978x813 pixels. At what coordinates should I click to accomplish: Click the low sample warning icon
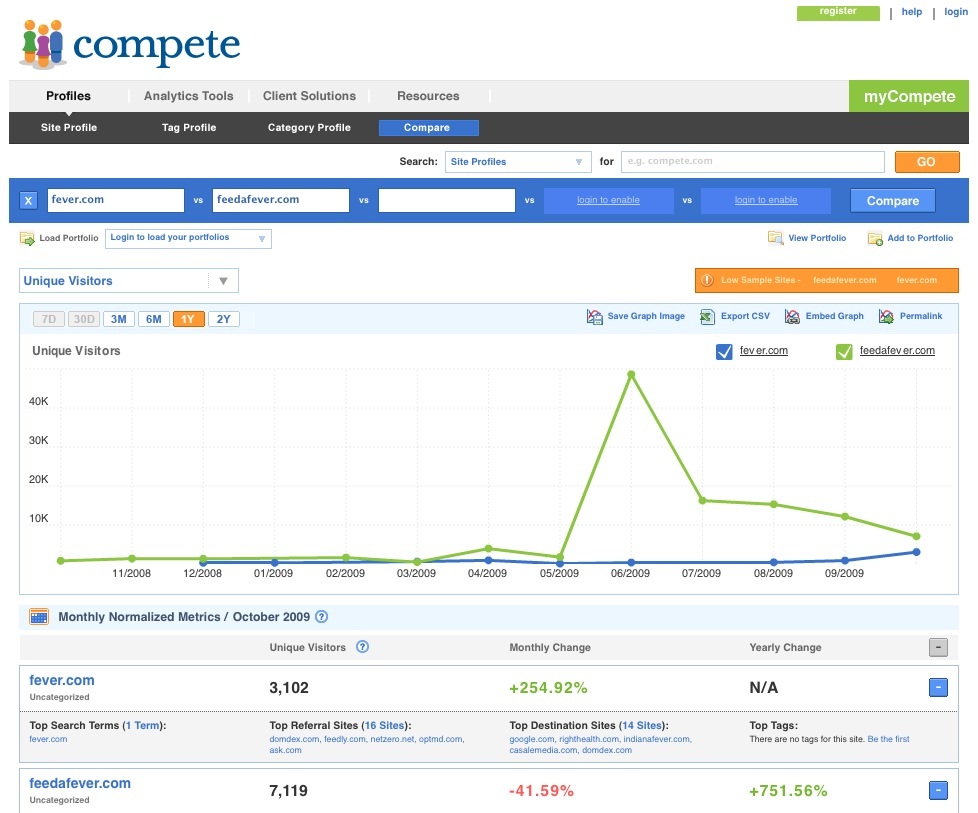tap(707, 280)
